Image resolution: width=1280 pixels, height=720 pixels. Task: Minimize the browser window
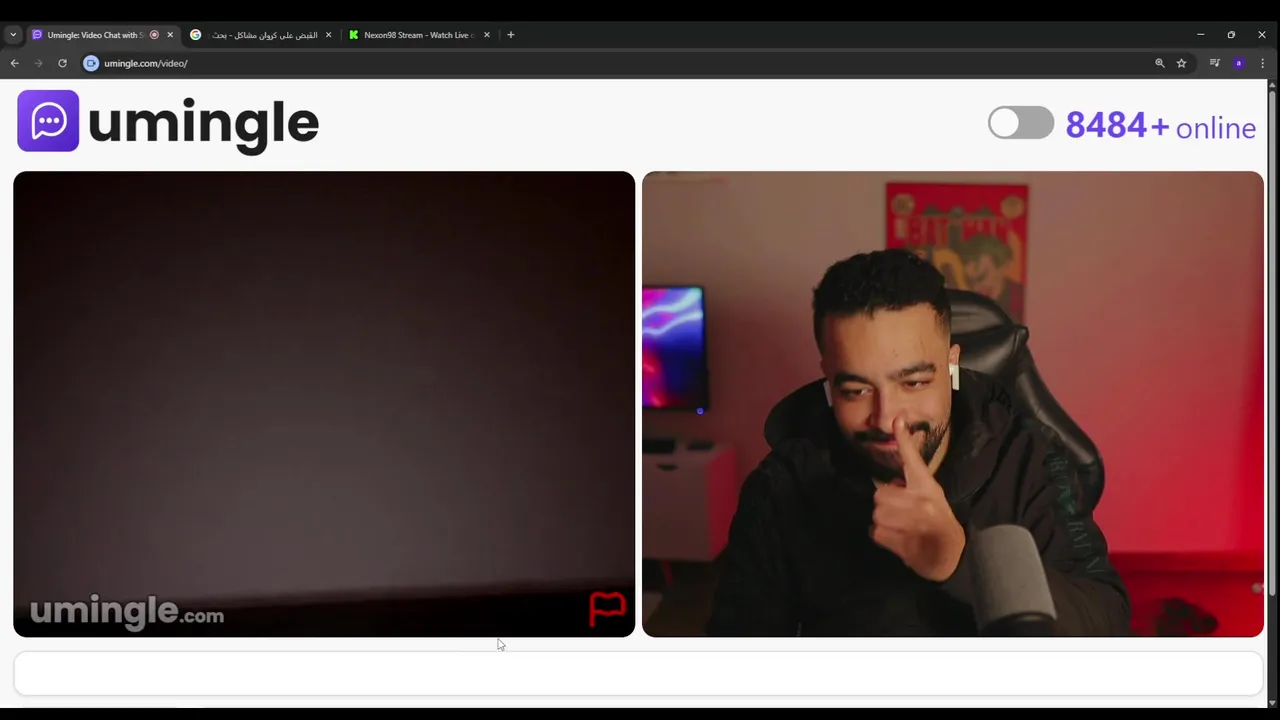1200,35
